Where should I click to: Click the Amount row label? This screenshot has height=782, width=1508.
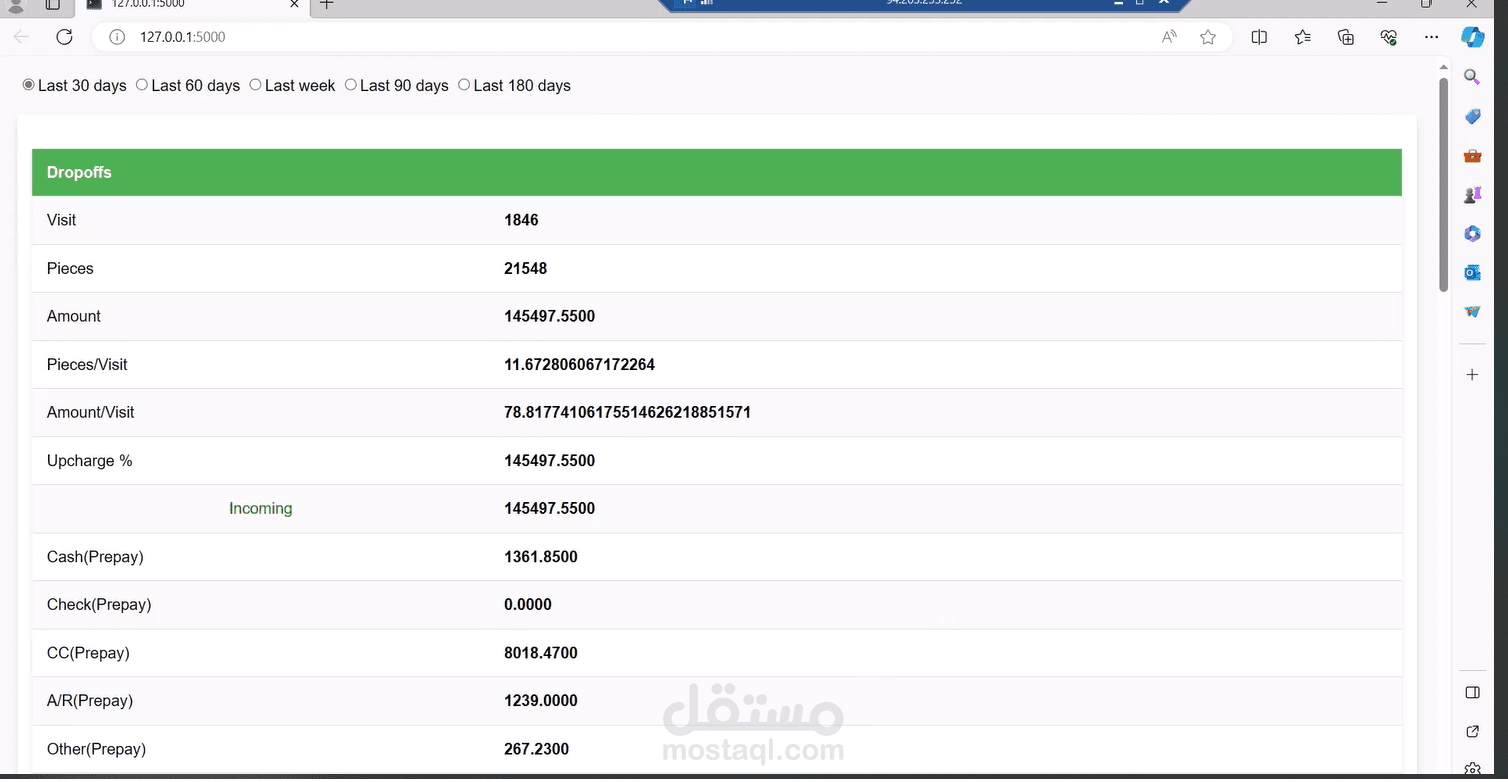(x=74, y=316)
